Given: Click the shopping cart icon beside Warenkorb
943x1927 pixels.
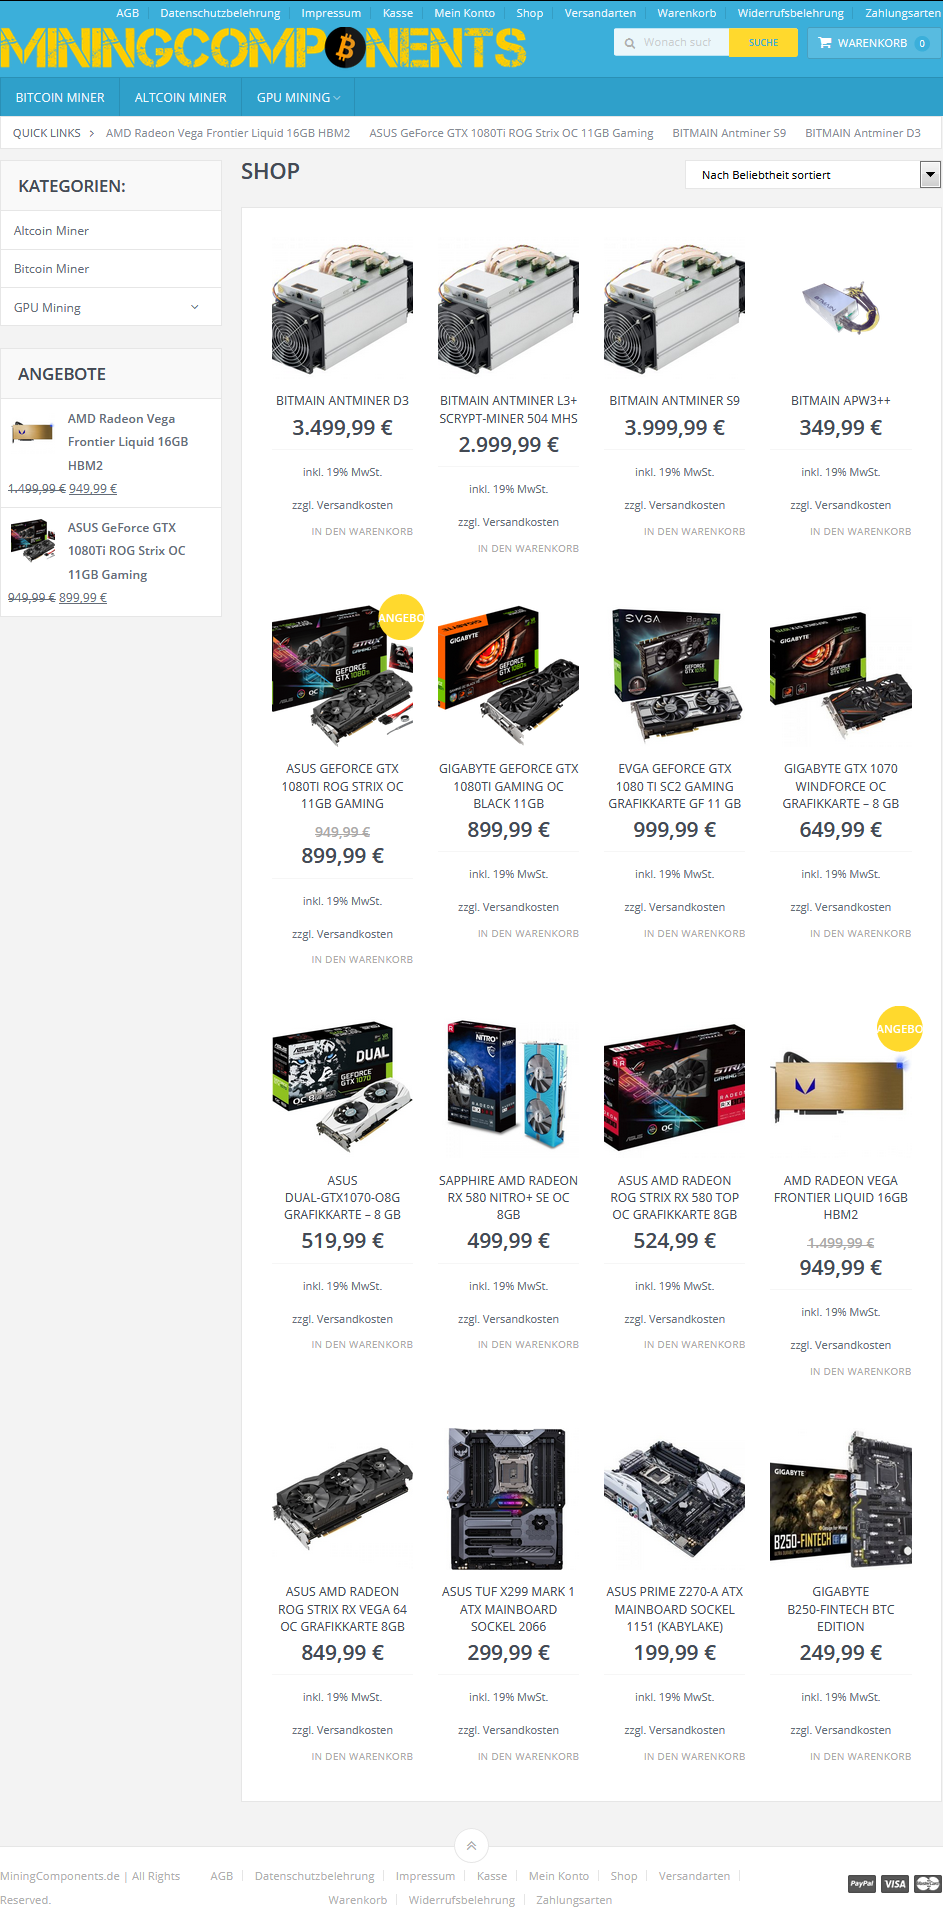Looking at the screenshot, I should (x=825, y=43).
